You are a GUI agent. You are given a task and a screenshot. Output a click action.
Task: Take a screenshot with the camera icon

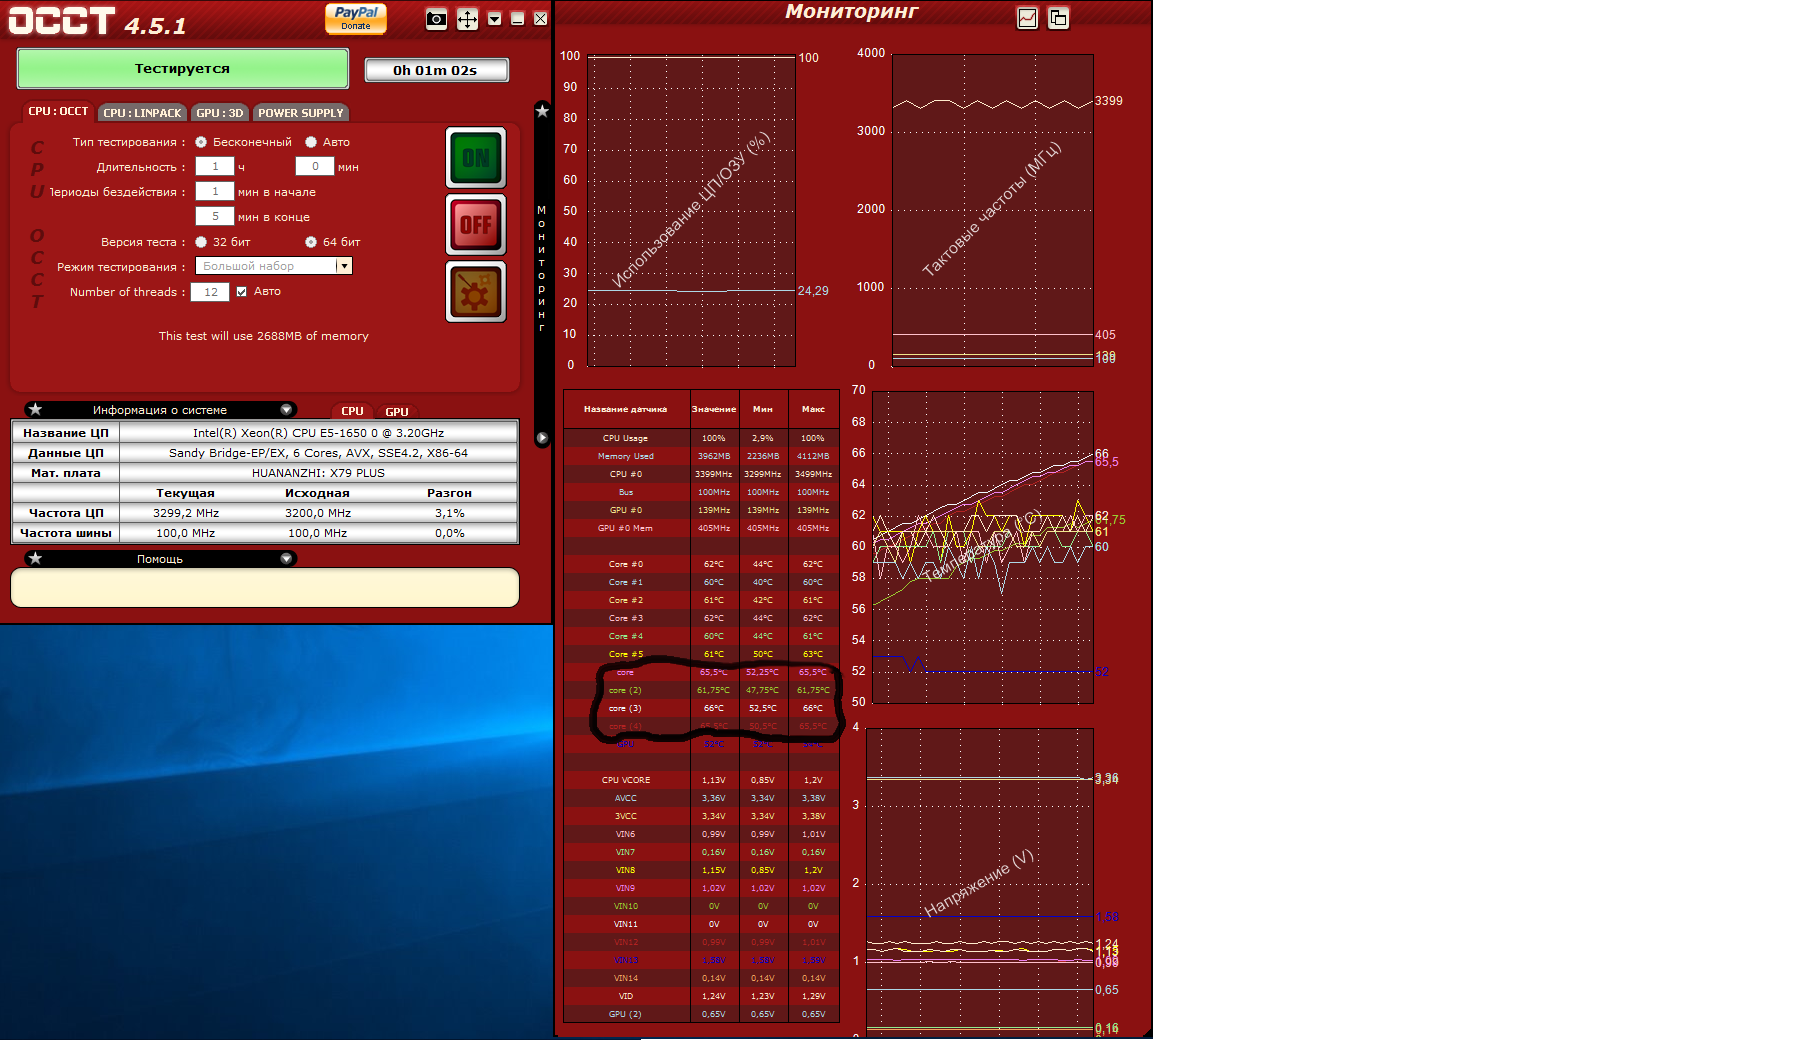(436, 19)
